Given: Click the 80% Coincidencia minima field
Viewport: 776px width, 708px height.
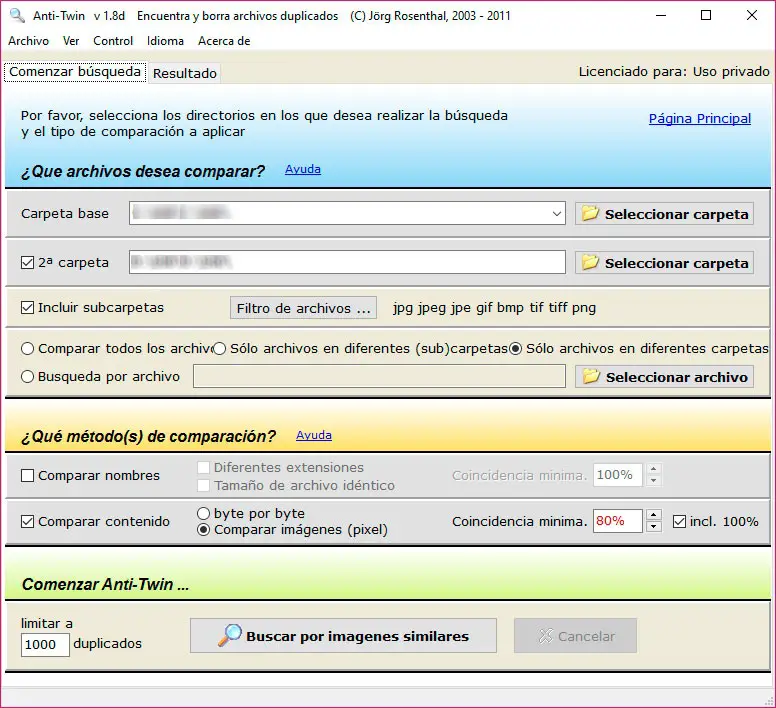Looking at the screenshot, I should coord(618,521).
